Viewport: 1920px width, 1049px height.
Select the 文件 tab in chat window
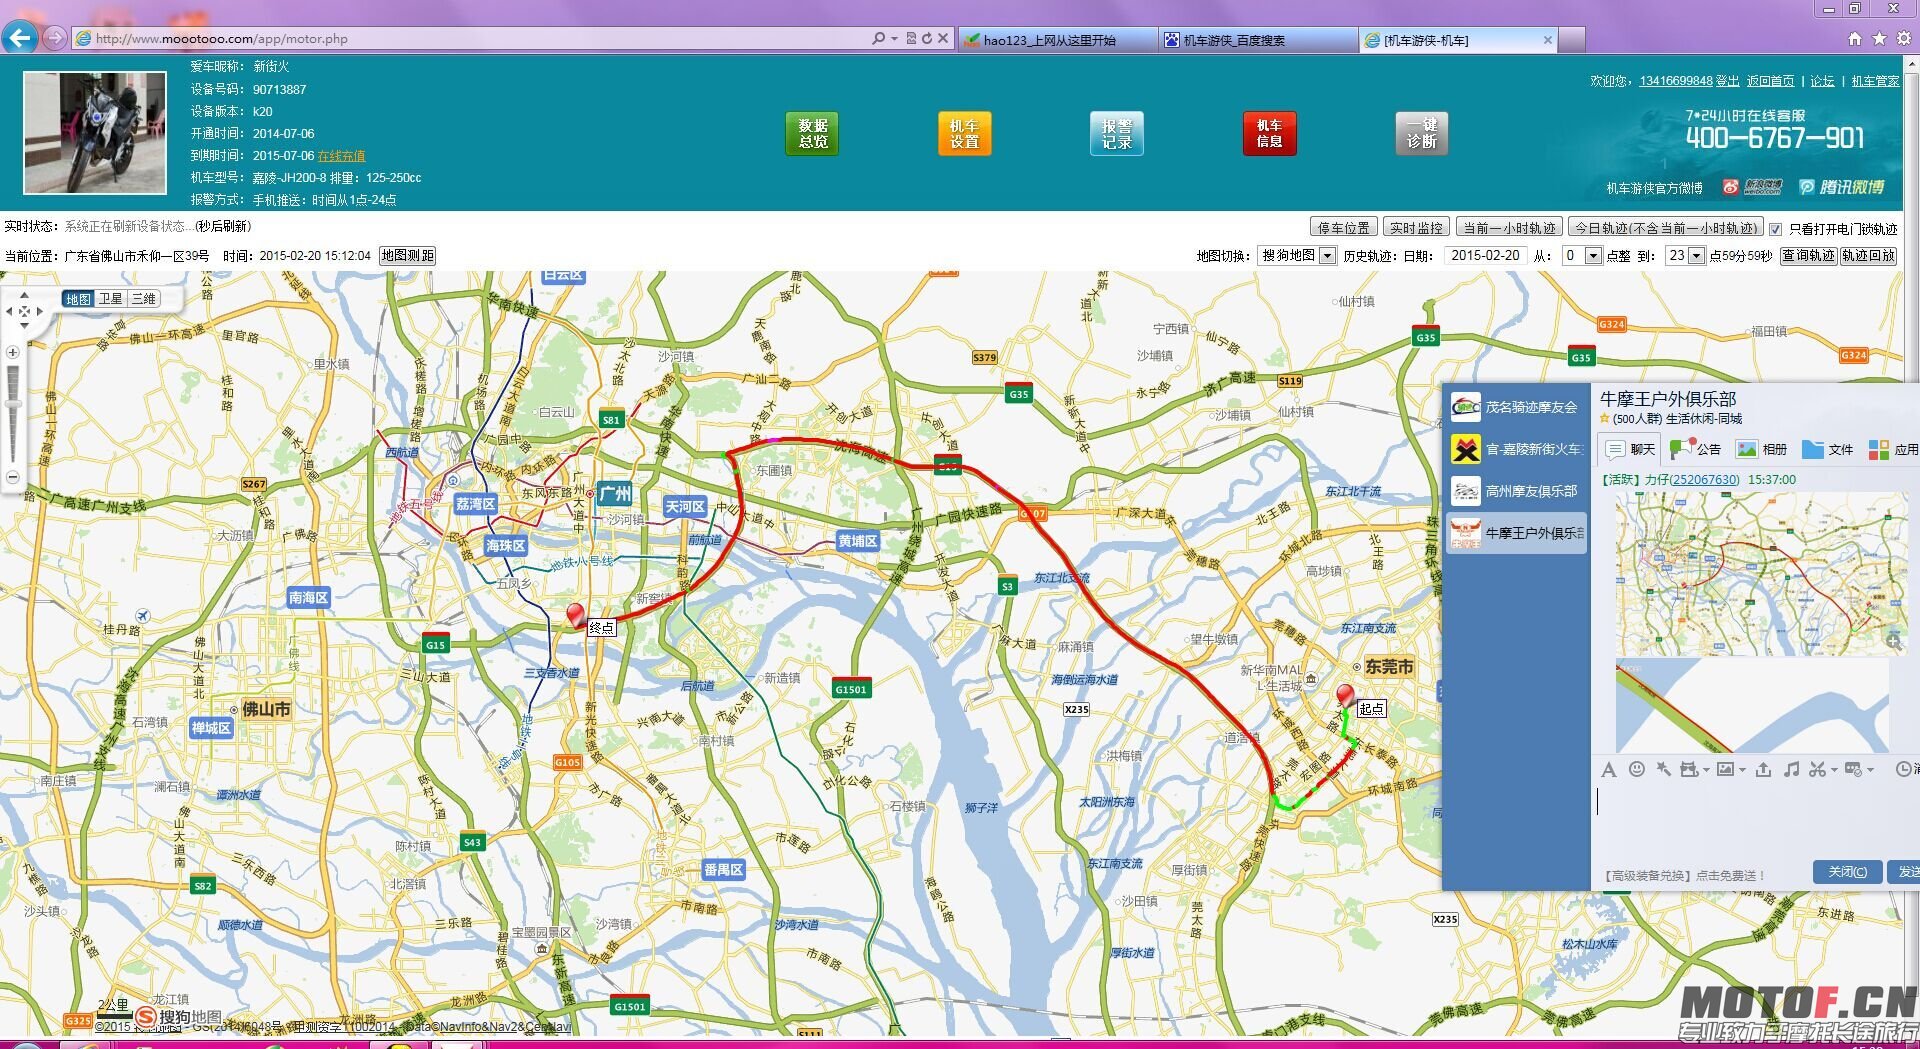[1828, 449]
